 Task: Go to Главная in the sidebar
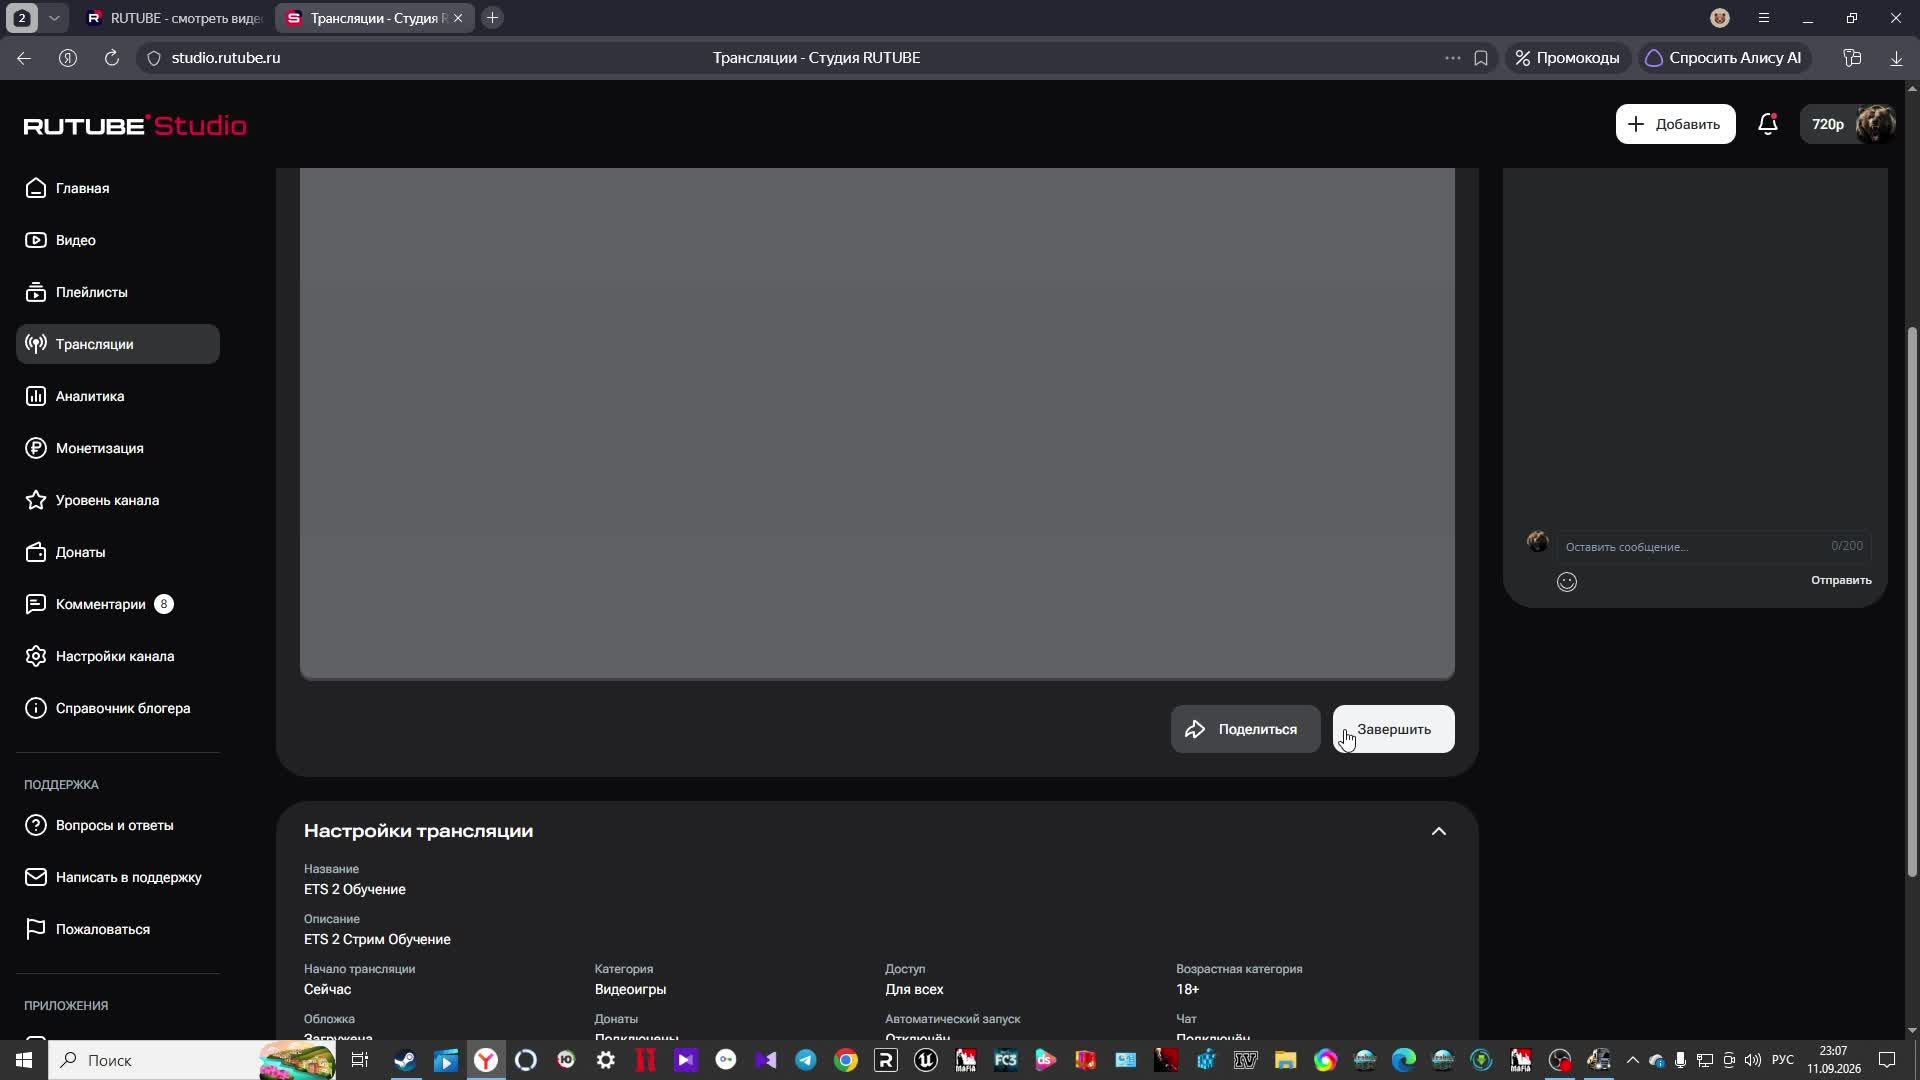(x=118, y=188)
